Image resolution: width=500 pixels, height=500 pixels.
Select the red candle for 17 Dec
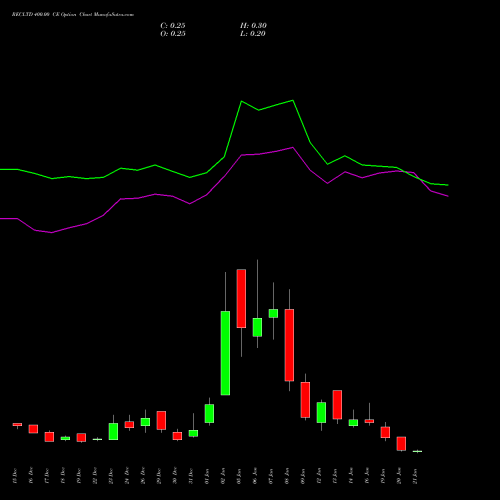point(49,437)
